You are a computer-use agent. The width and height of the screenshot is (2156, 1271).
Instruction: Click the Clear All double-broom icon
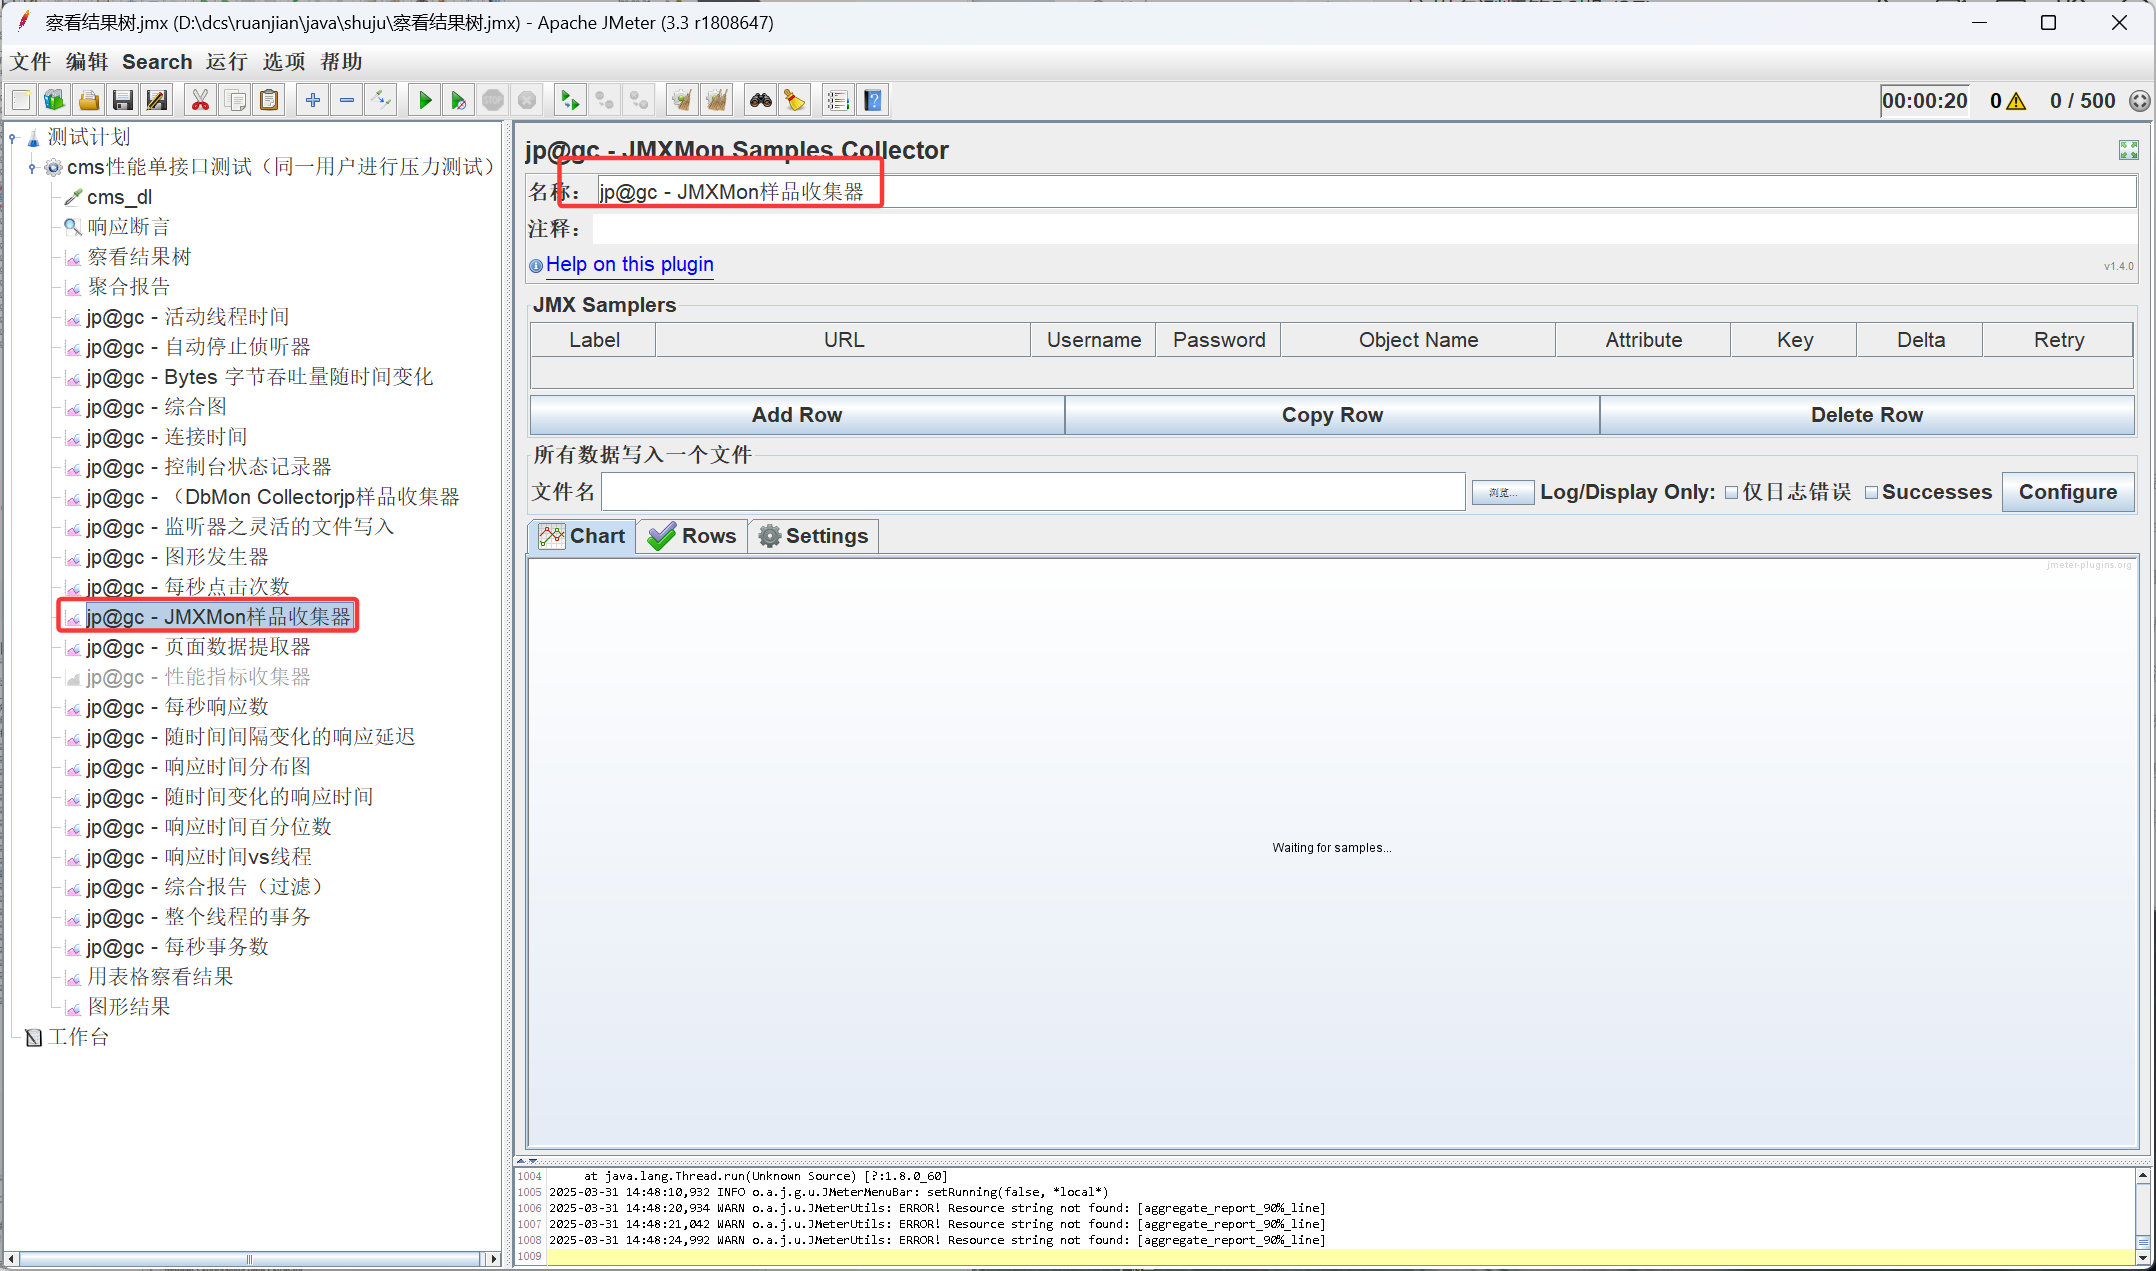click(716, 100)
